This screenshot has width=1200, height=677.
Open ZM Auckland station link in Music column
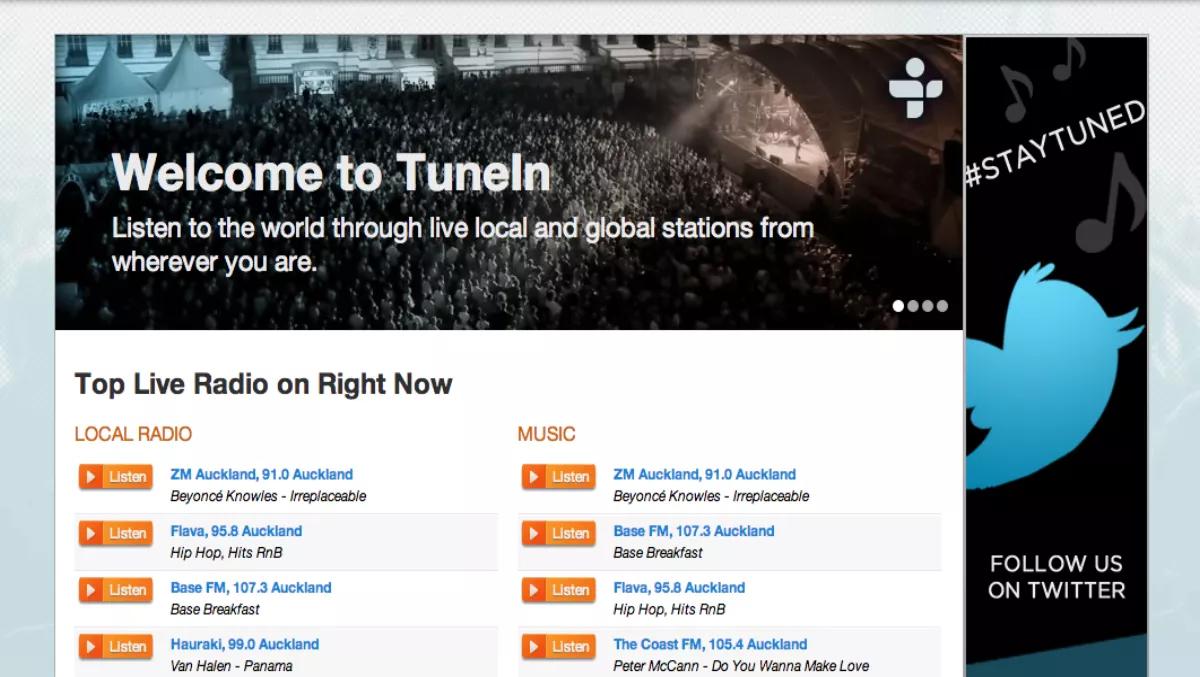(705, 475)
